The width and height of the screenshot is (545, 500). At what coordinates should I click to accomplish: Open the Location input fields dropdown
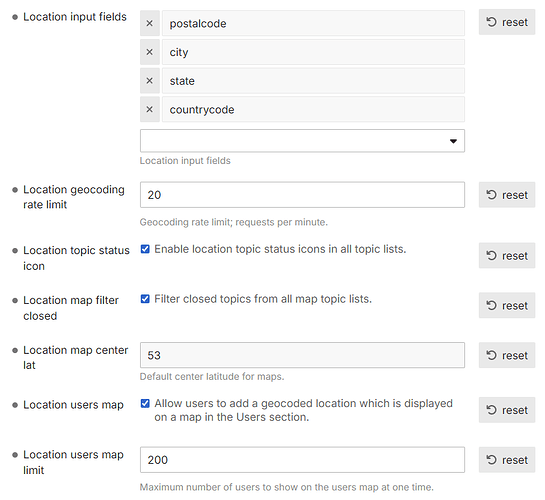pyautogui.click(x=302, y=141)
